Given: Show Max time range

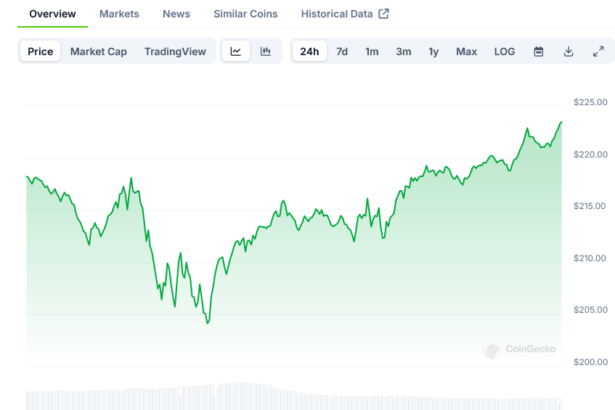Looking at the screenshot, I should [x=466, y=51].
